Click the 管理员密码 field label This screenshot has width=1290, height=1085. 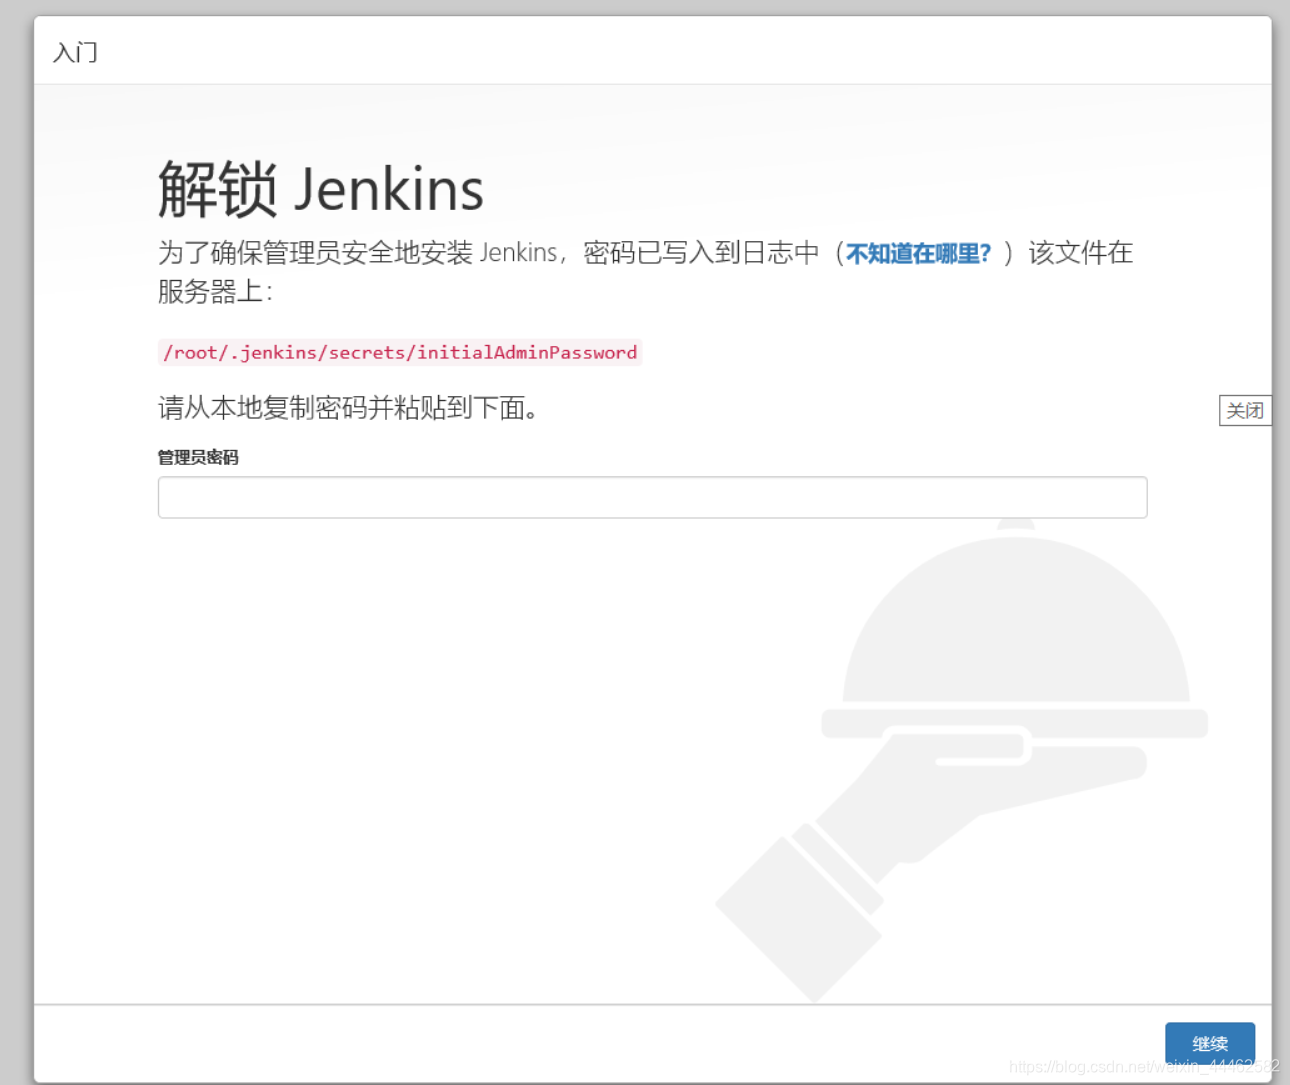(198, 457)
